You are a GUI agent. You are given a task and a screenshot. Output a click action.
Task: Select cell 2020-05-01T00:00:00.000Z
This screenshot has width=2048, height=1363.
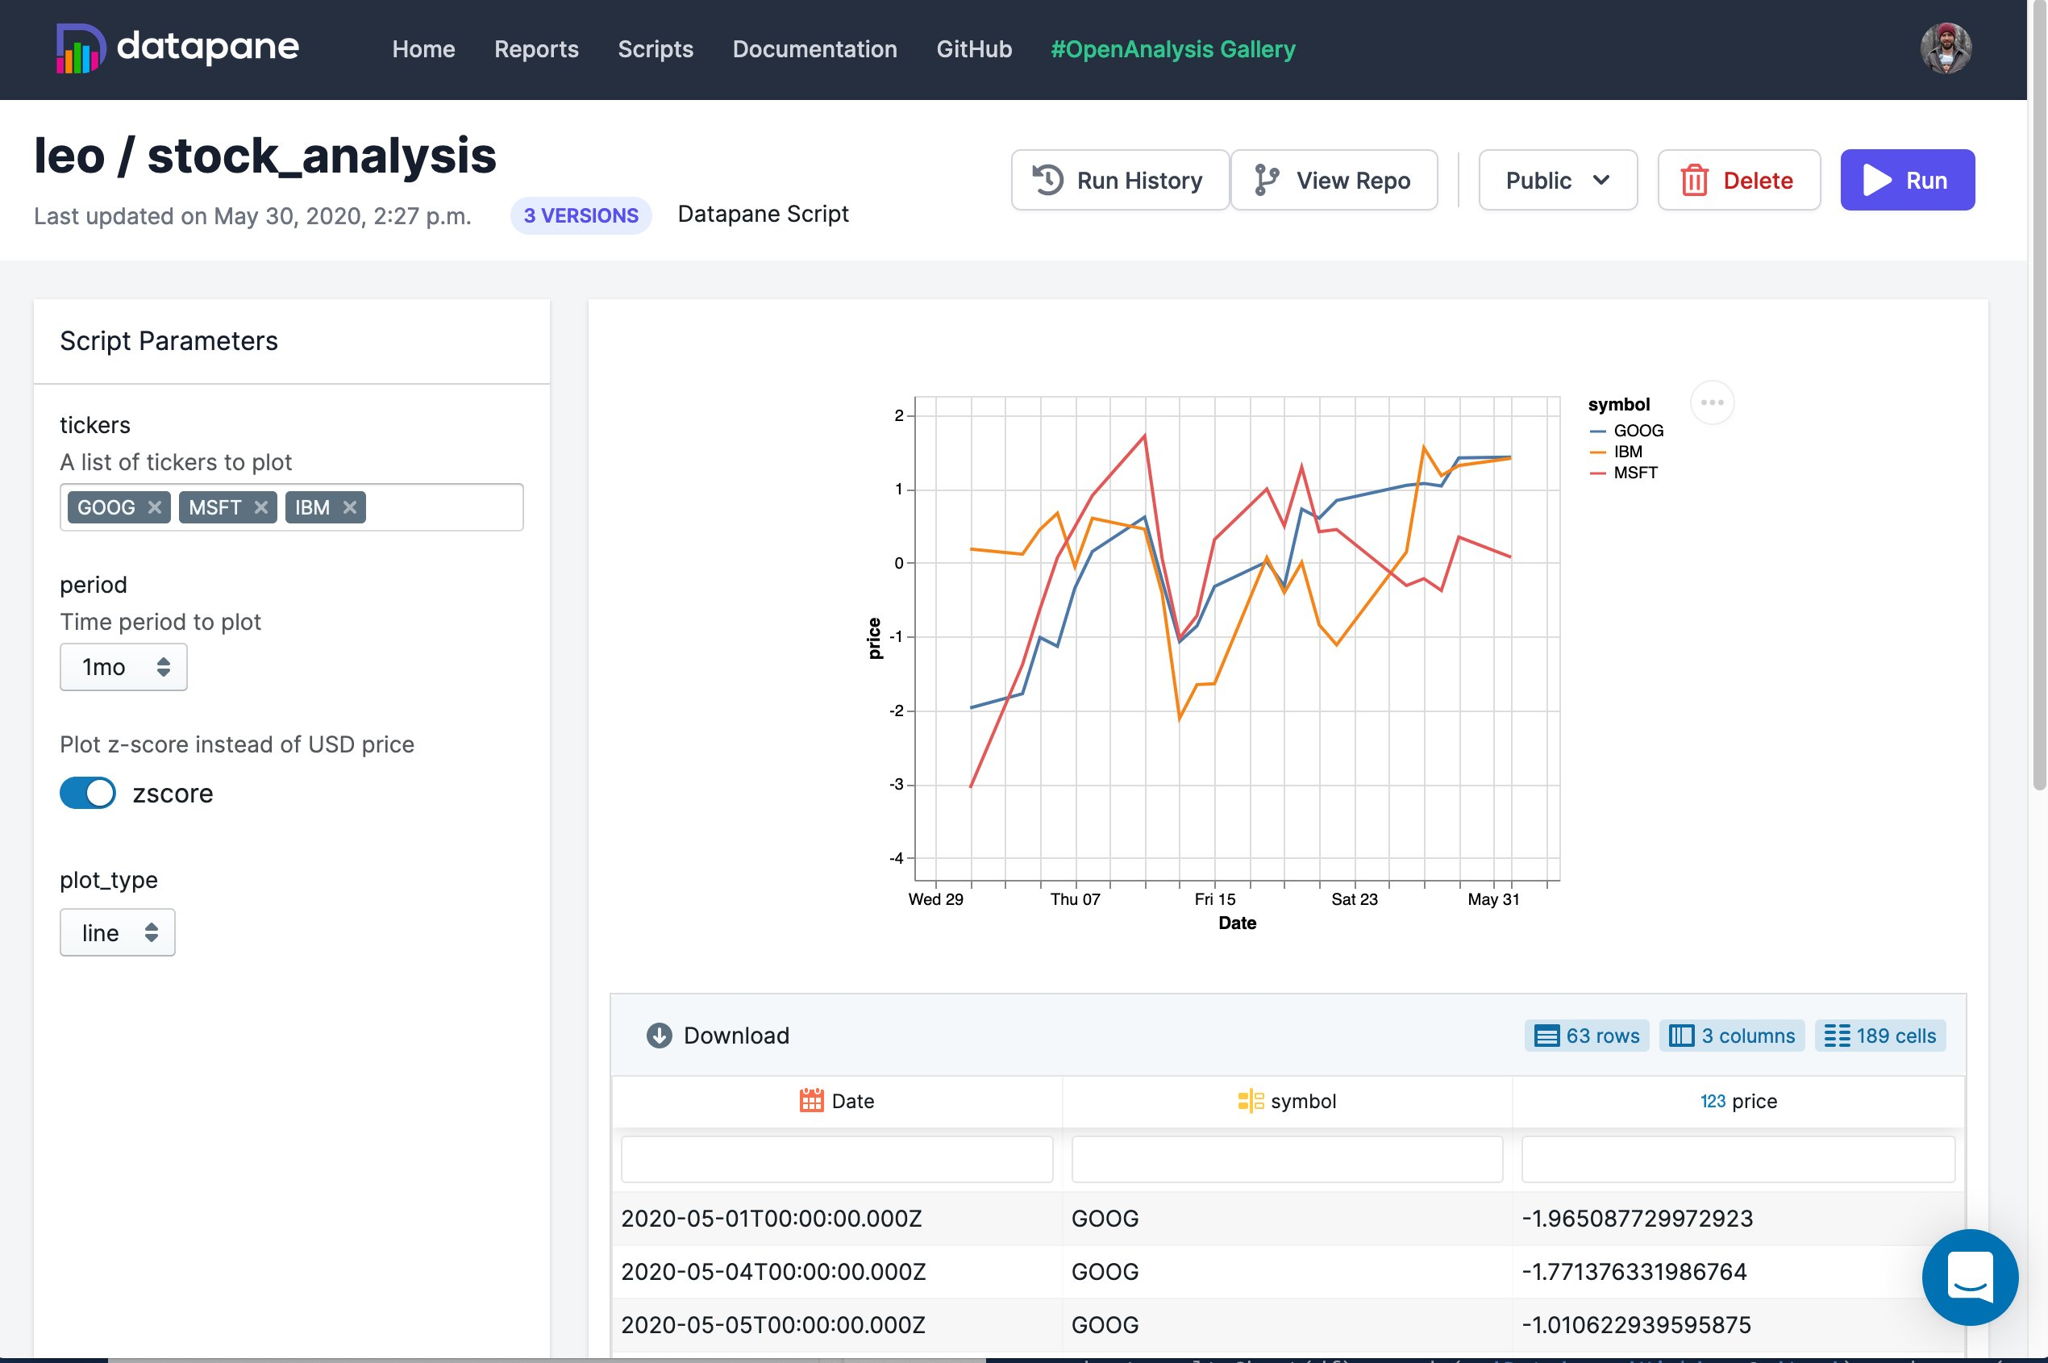pyautogui.click(x=837, y=1218)
